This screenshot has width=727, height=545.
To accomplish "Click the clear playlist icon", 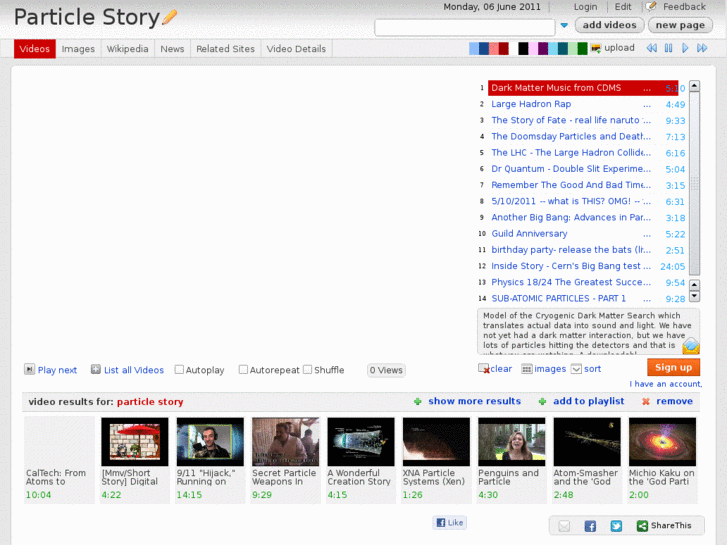I will point(484,369).
